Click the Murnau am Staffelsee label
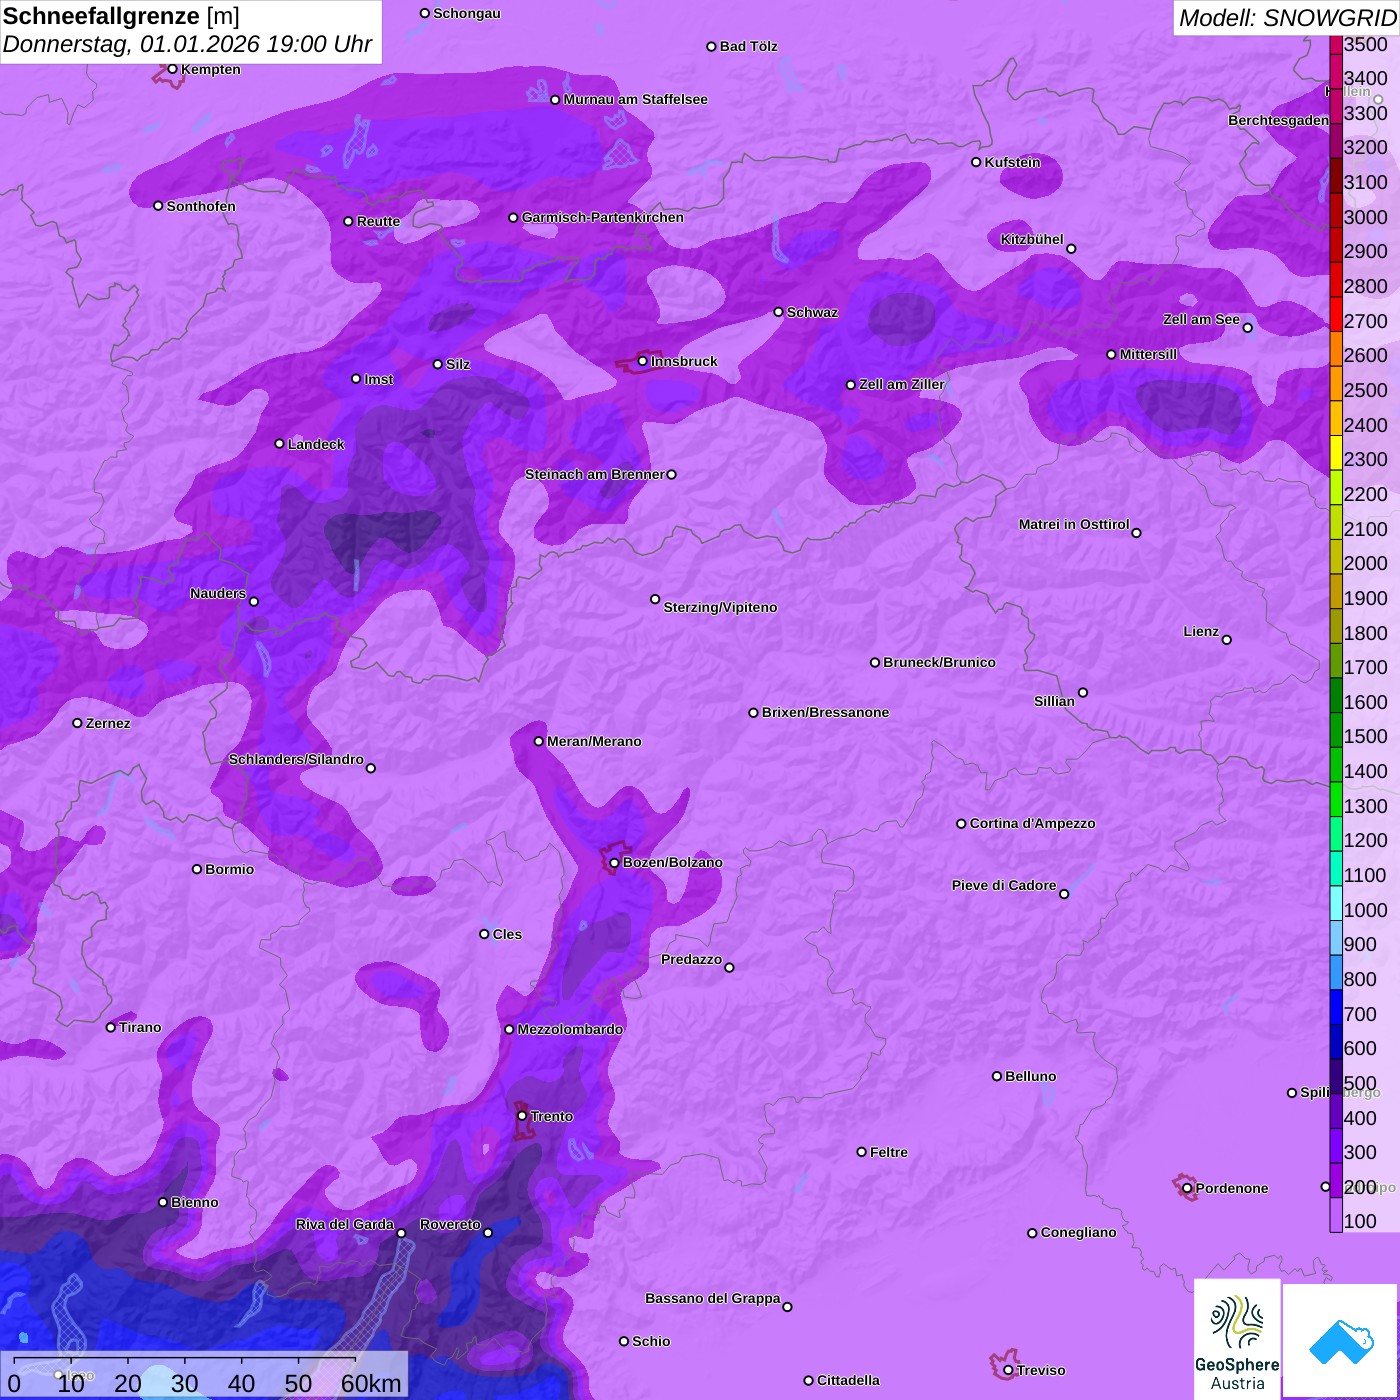This screenshot has width=1400, height=1400. (x=635, y=99)
